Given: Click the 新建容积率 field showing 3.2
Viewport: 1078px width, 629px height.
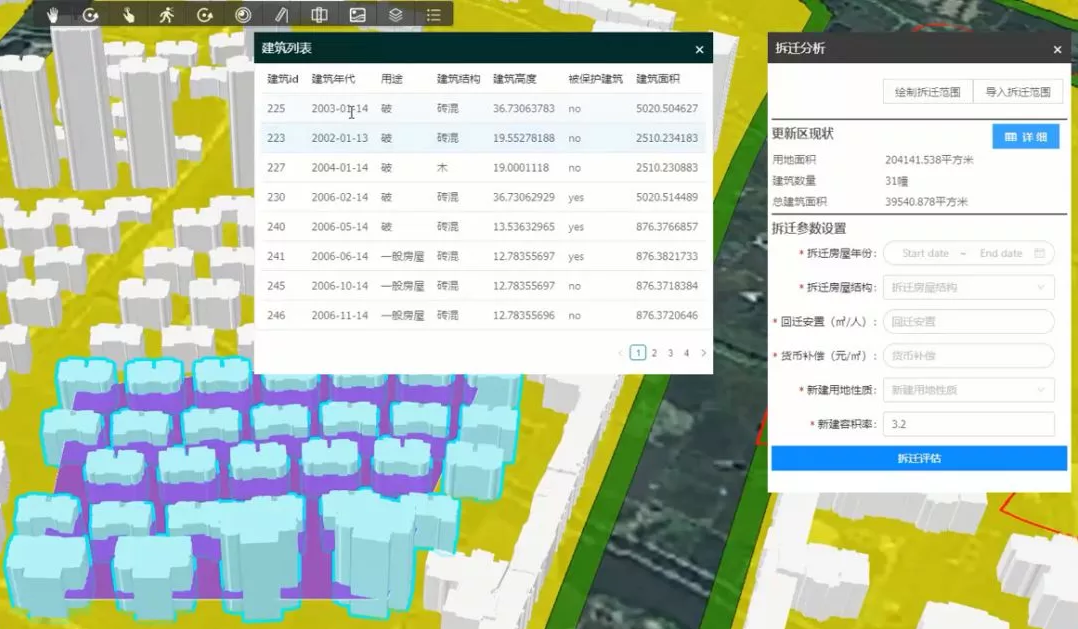Looking at the screenshot, I should [968, 424].
